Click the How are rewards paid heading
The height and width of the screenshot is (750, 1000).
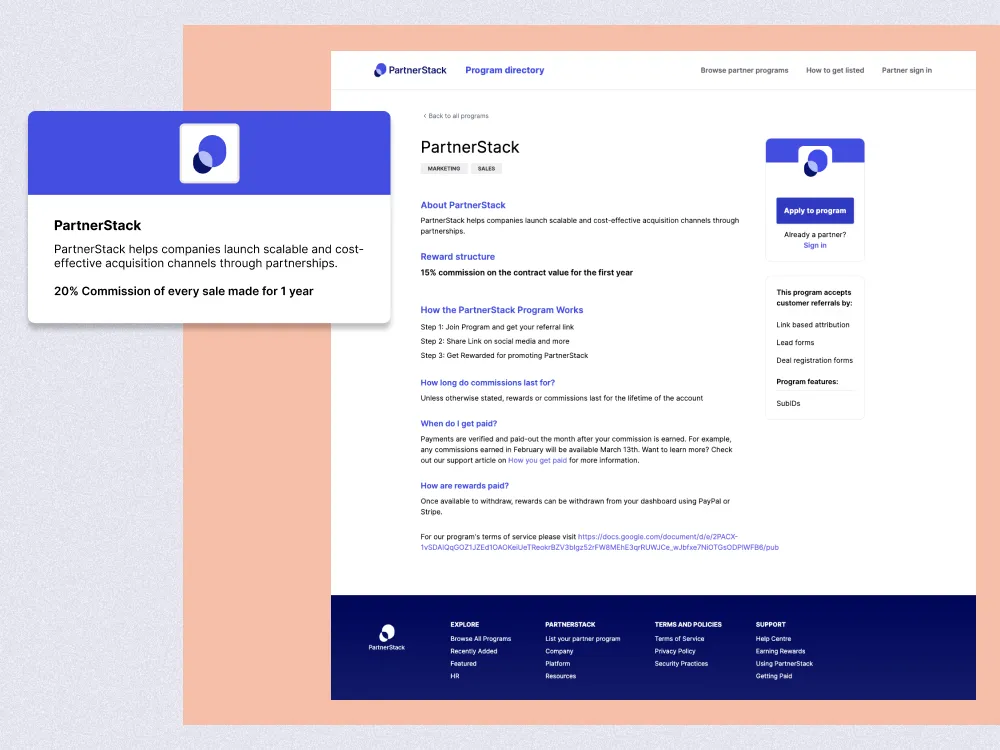[464, 485]
